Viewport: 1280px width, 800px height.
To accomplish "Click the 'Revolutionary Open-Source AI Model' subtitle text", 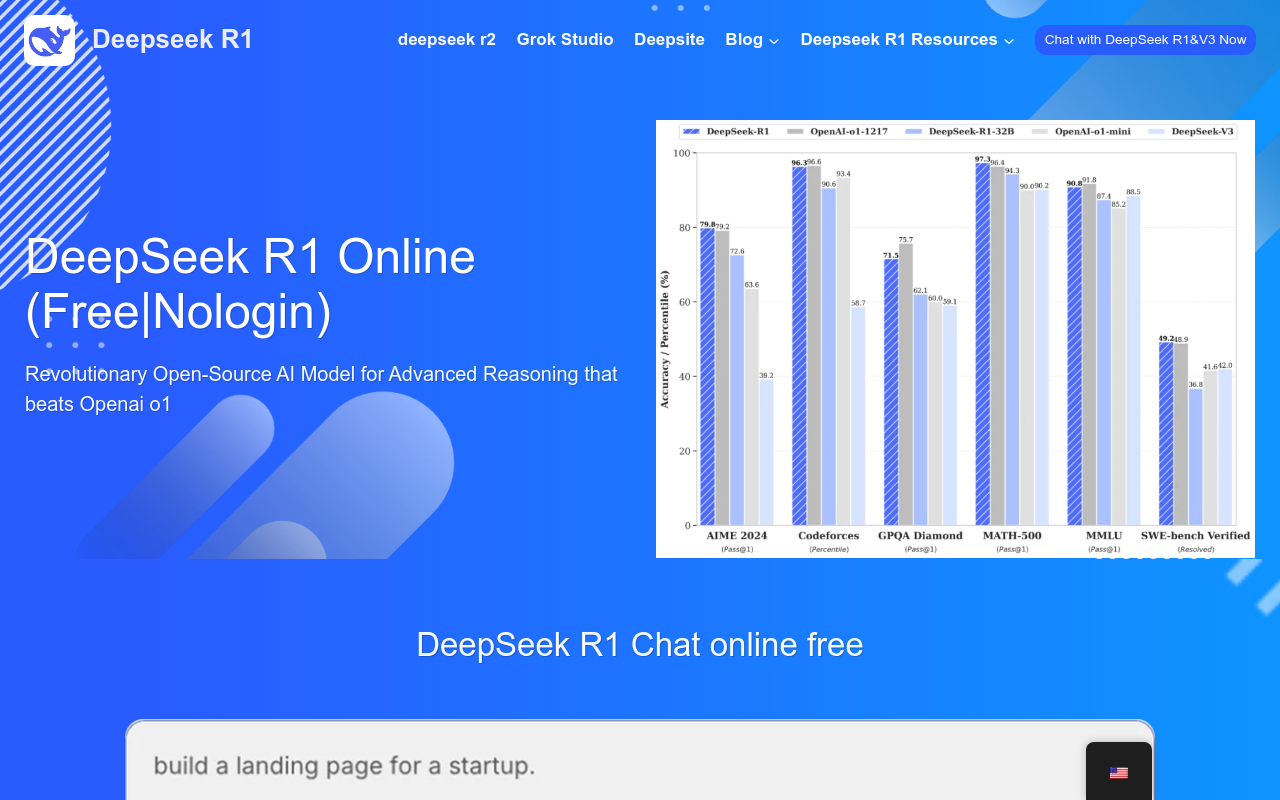I will pos(321,389).
